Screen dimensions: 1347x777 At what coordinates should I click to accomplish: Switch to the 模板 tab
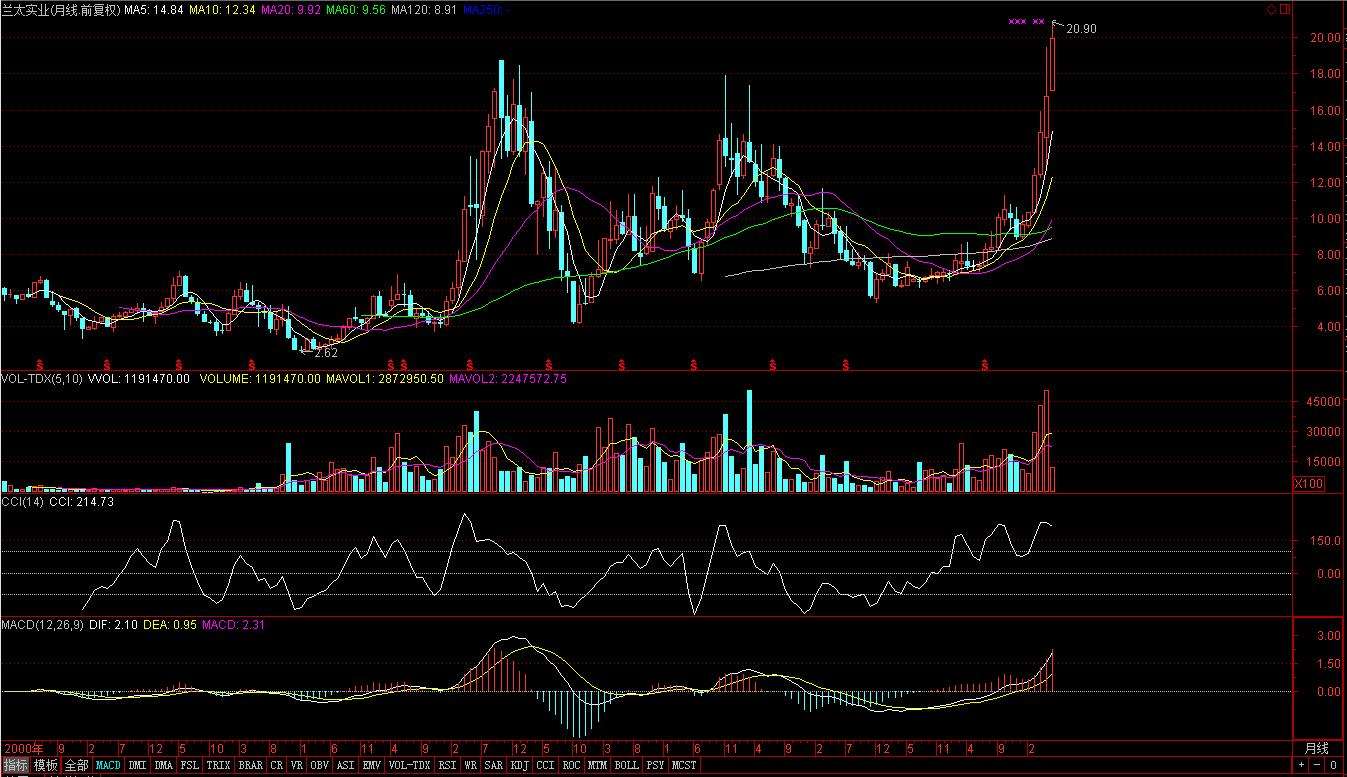45,765
